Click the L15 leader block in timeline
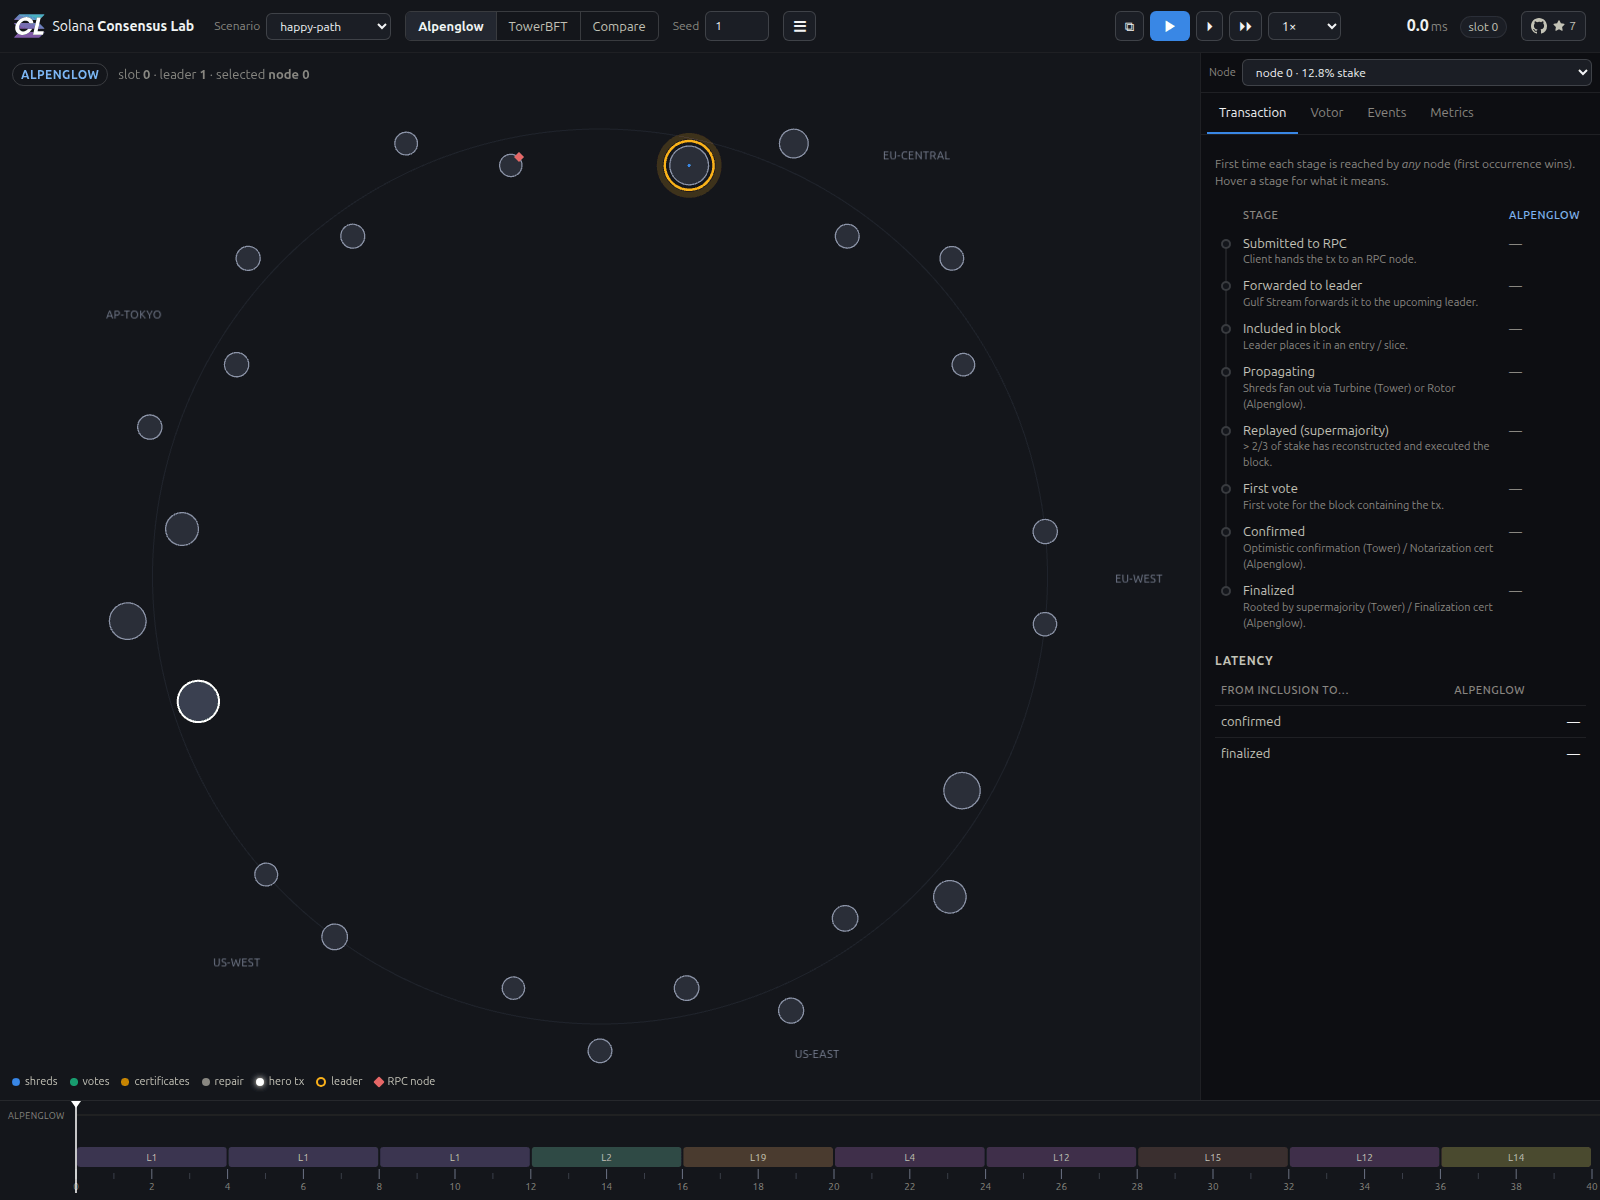1600x1200 pixels. point(1213,1157)
